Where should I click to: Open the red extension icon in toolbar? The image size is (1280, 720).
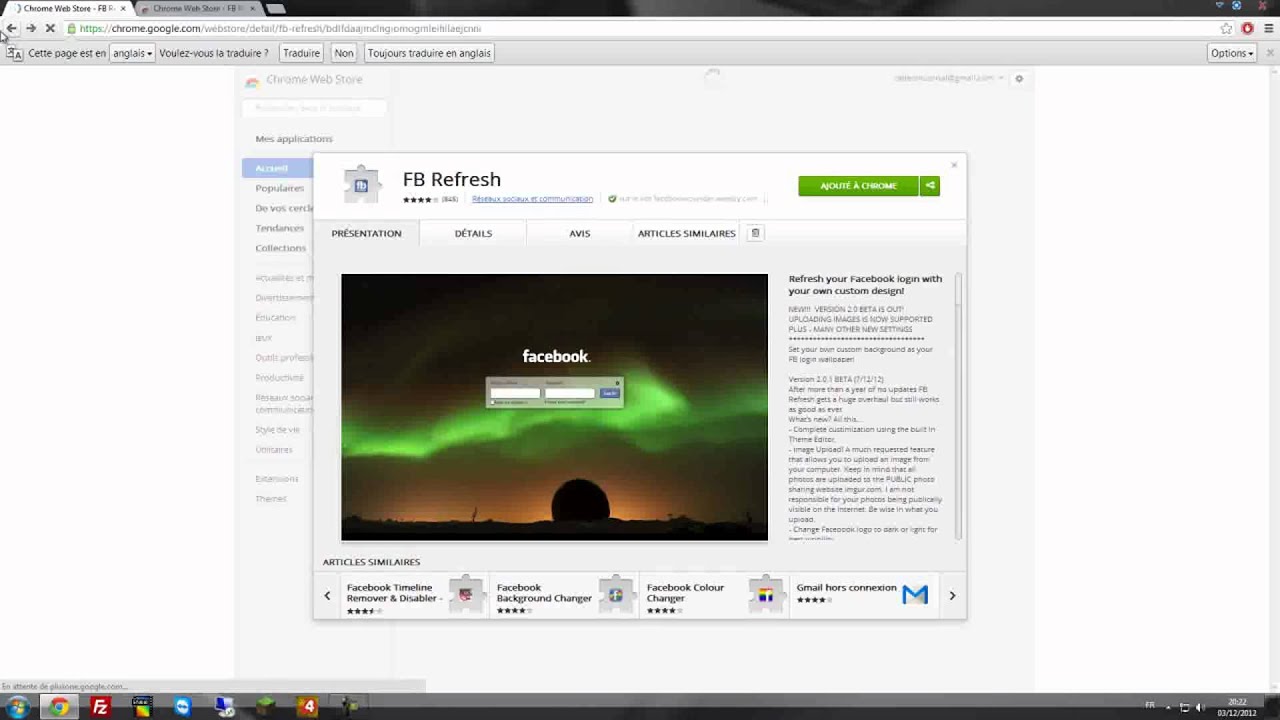pos(1247,28)
